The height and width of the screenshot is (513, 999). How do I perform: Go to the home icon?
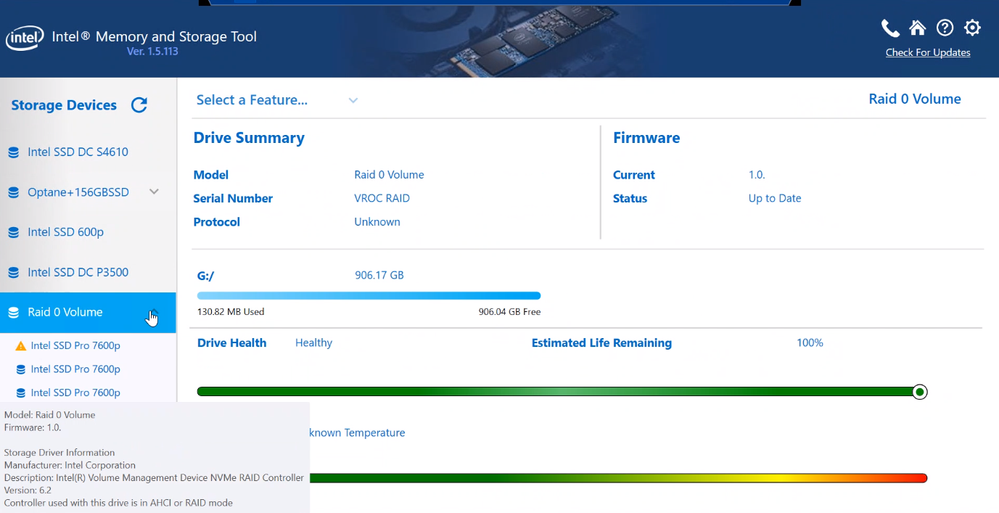coord(917,28)
